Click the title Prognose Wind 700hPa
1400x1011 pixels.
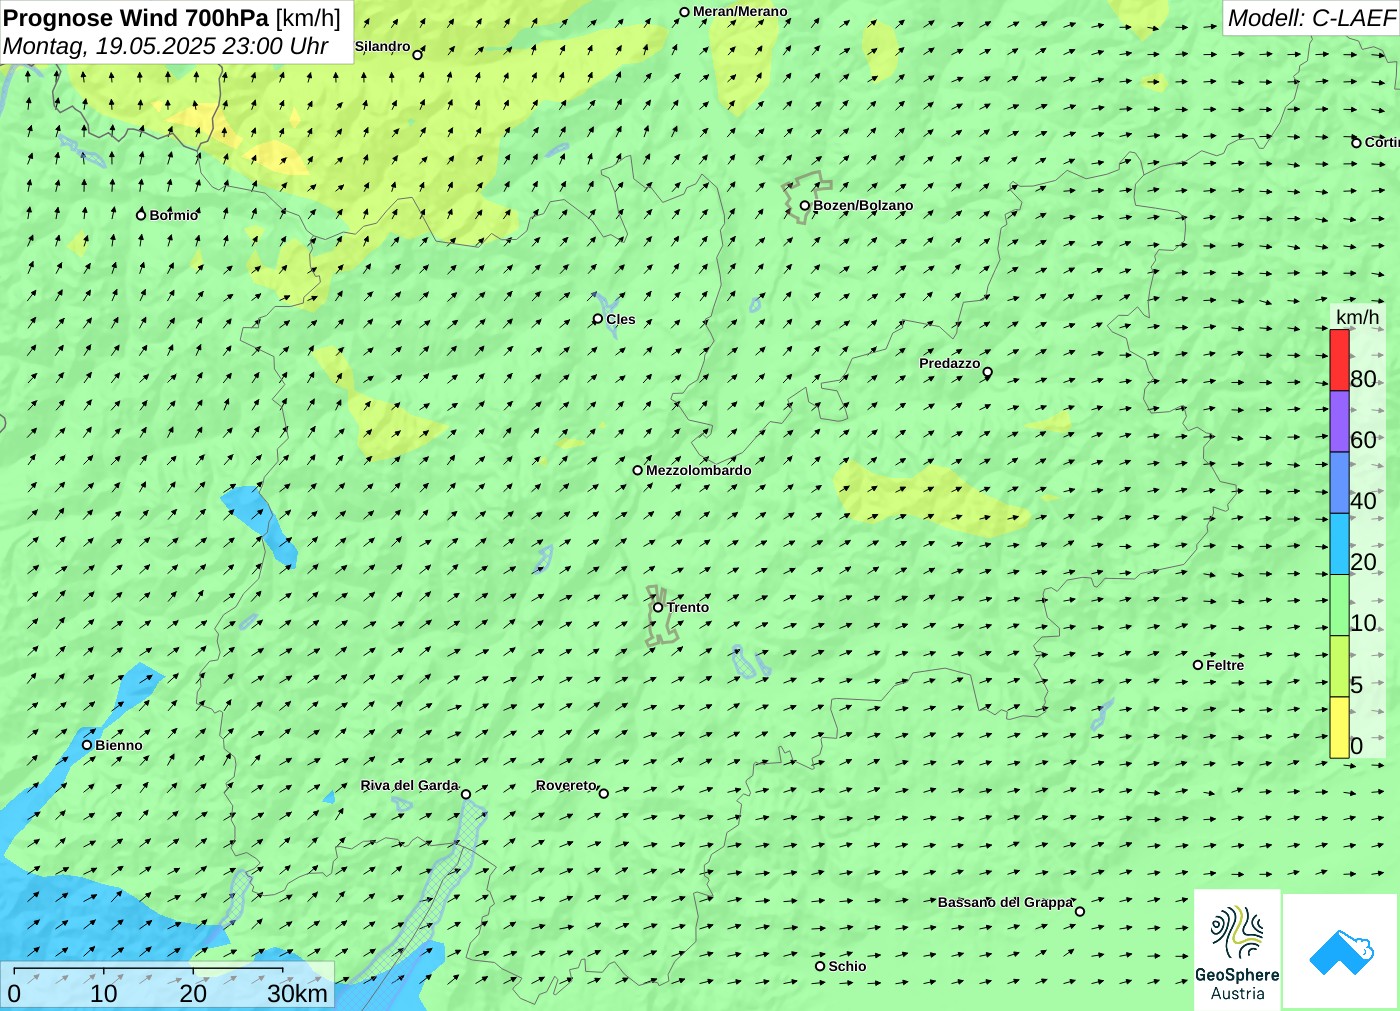(136, 18)
